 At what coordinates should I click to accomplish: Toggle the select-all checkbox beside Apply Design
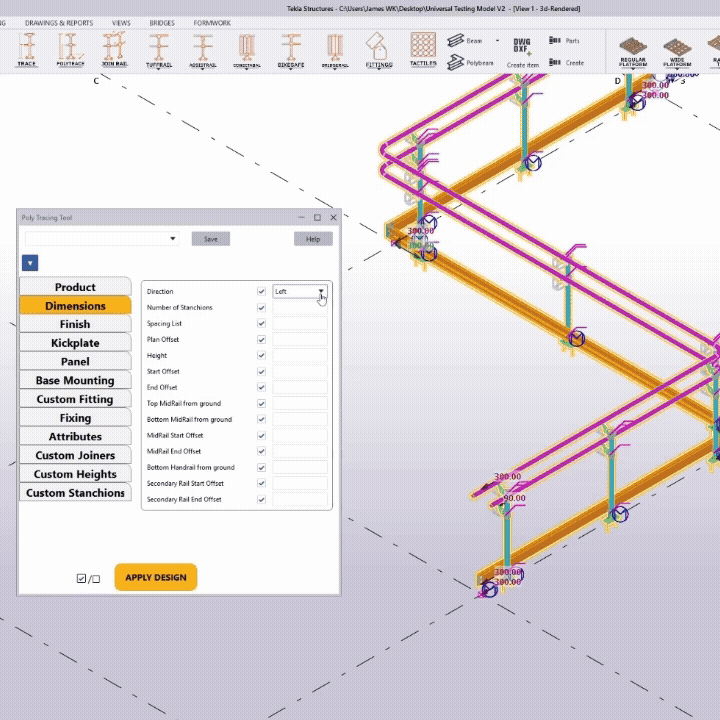tap(82, 578)
